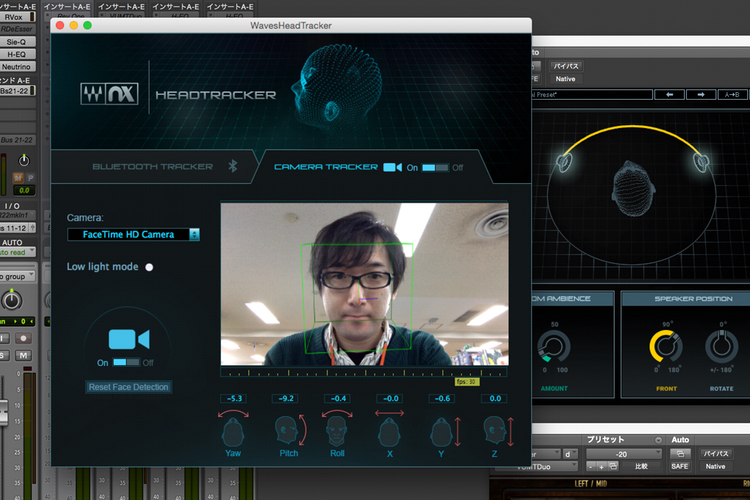
Task: Click the Neutrino insert slot
Action: (x=18, y=67)
